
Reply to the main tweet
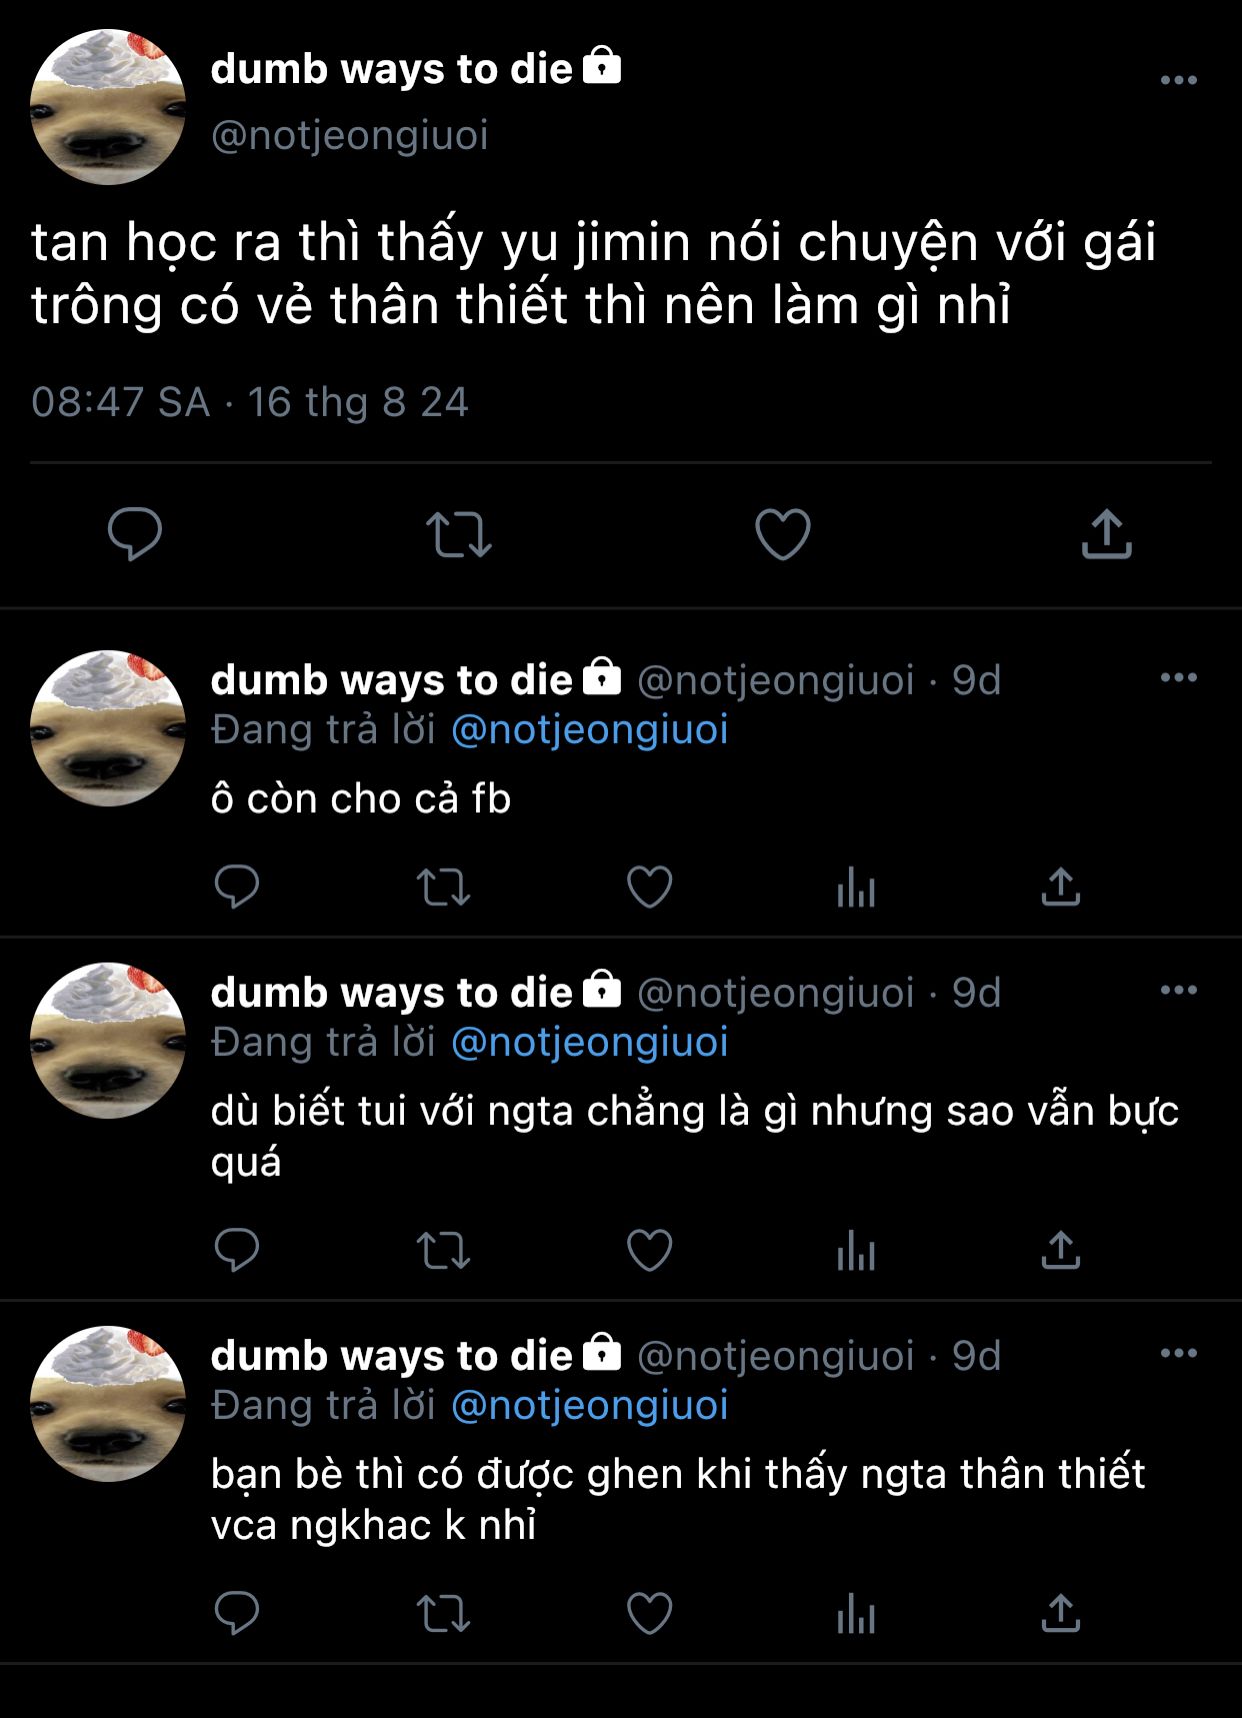click(135, 534)
